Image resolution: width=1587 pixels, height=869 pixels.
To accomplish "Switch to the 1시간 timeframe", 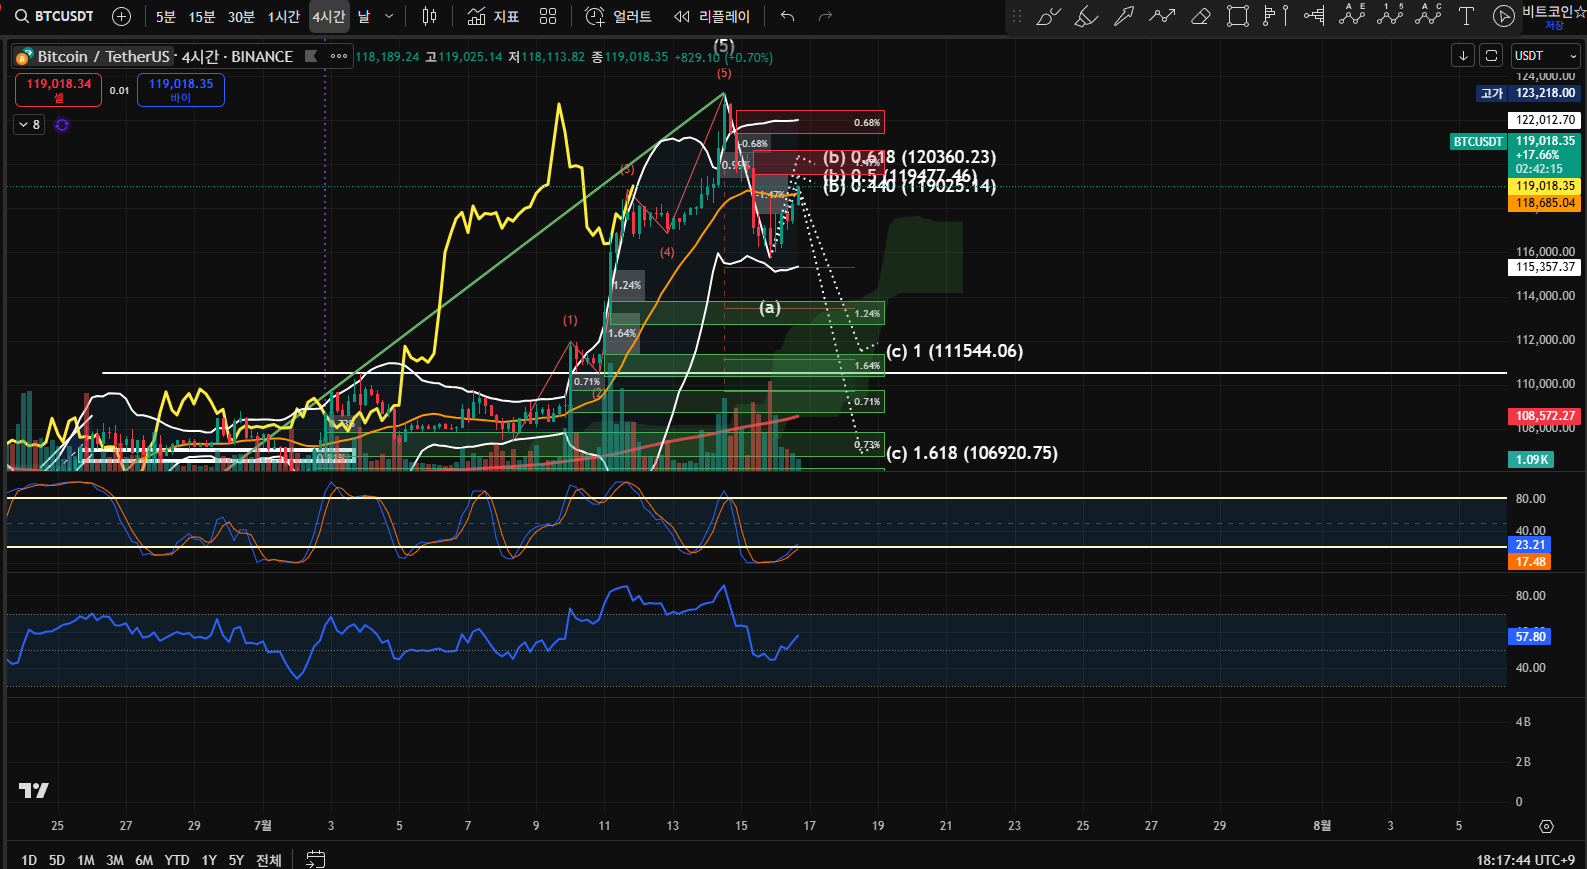I will [x=284, y=16].
